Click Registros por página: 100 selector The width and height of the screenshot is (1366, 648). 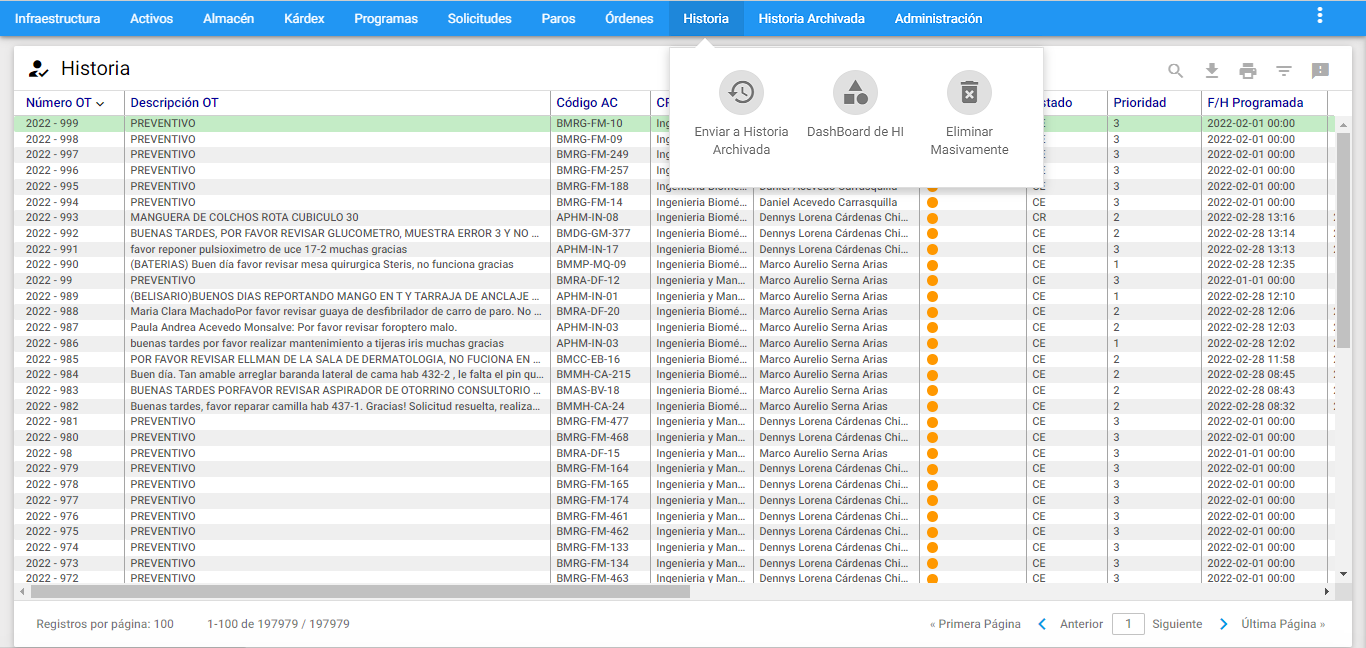click(x=105, y=624)
